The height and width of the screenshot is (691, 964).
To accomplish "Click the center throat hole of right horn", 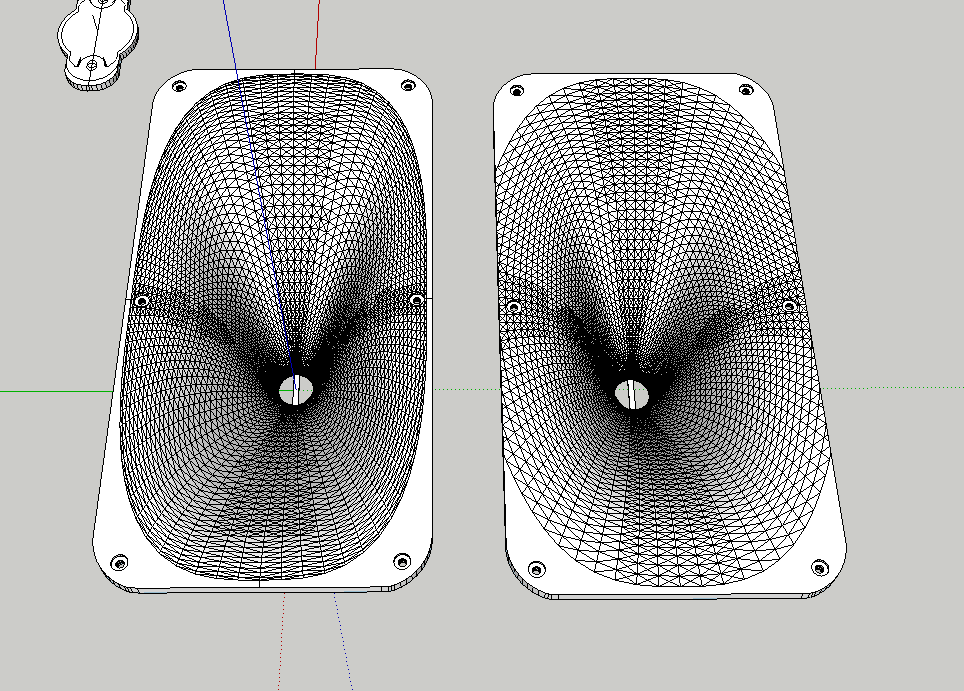I will (632, 395).
